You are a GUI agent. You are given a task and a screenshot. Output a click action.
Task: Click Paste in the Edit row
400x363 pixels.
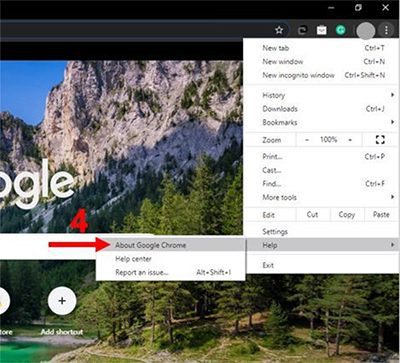click(381, 215)
